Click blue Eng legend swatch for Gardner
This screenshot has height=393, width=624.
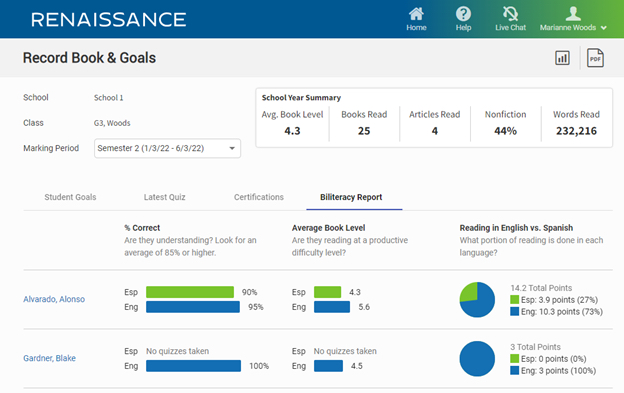click(515, 370)
